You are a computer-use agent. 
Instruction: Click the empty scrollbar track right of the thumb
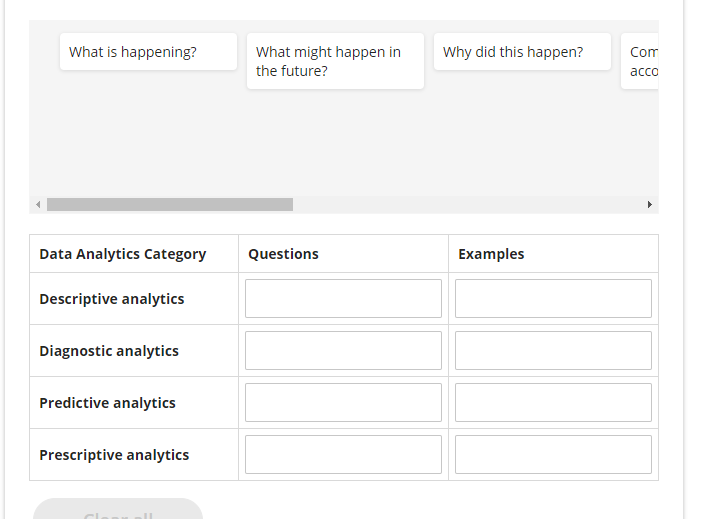470,205
